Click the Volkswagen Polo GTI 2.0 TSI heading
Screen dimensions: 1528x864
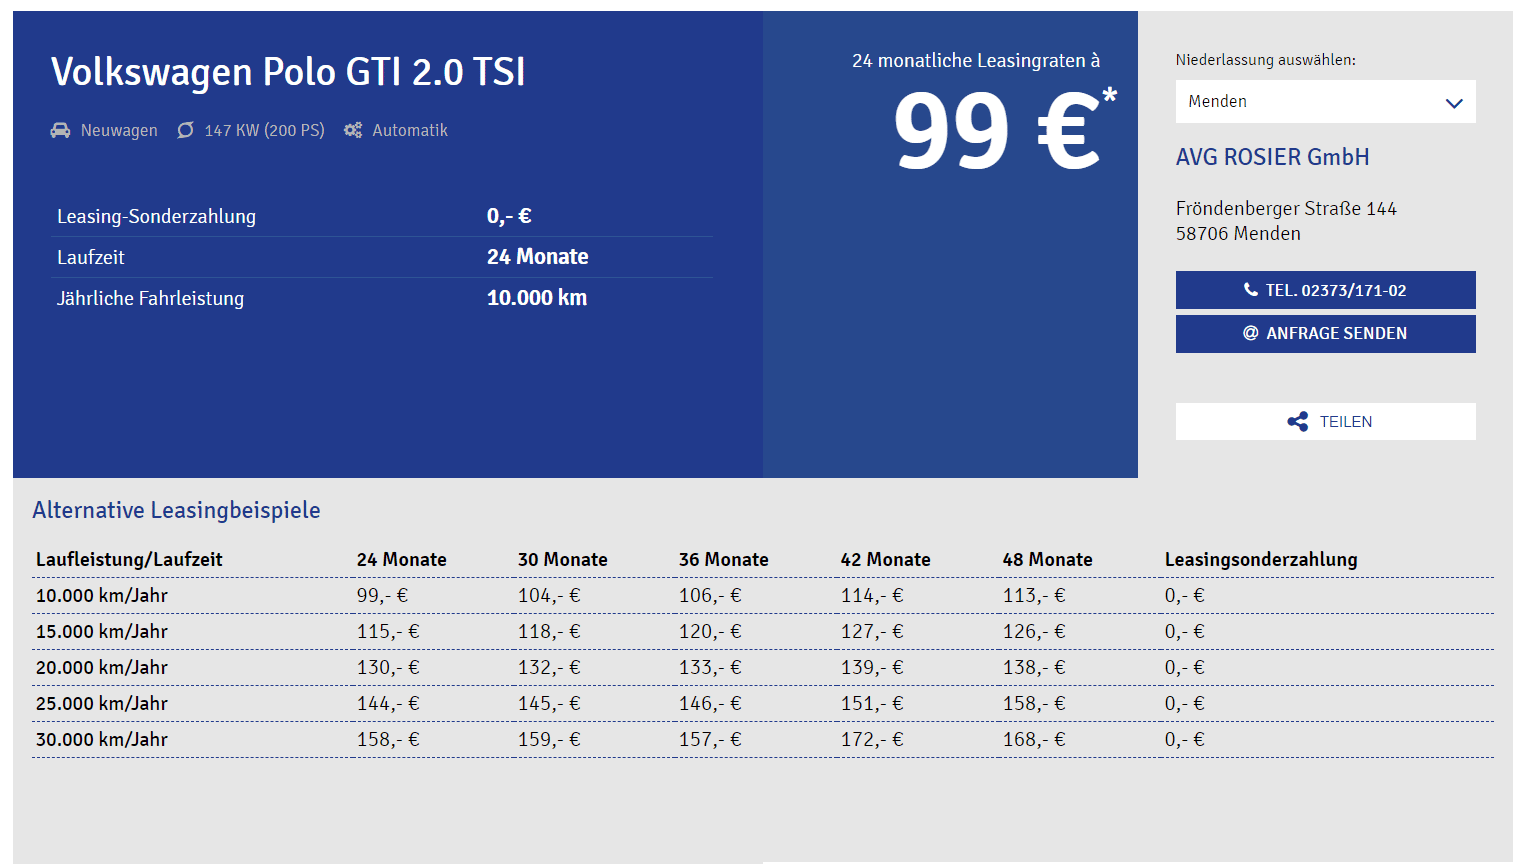pyautogui.click(x=288, y=72)
